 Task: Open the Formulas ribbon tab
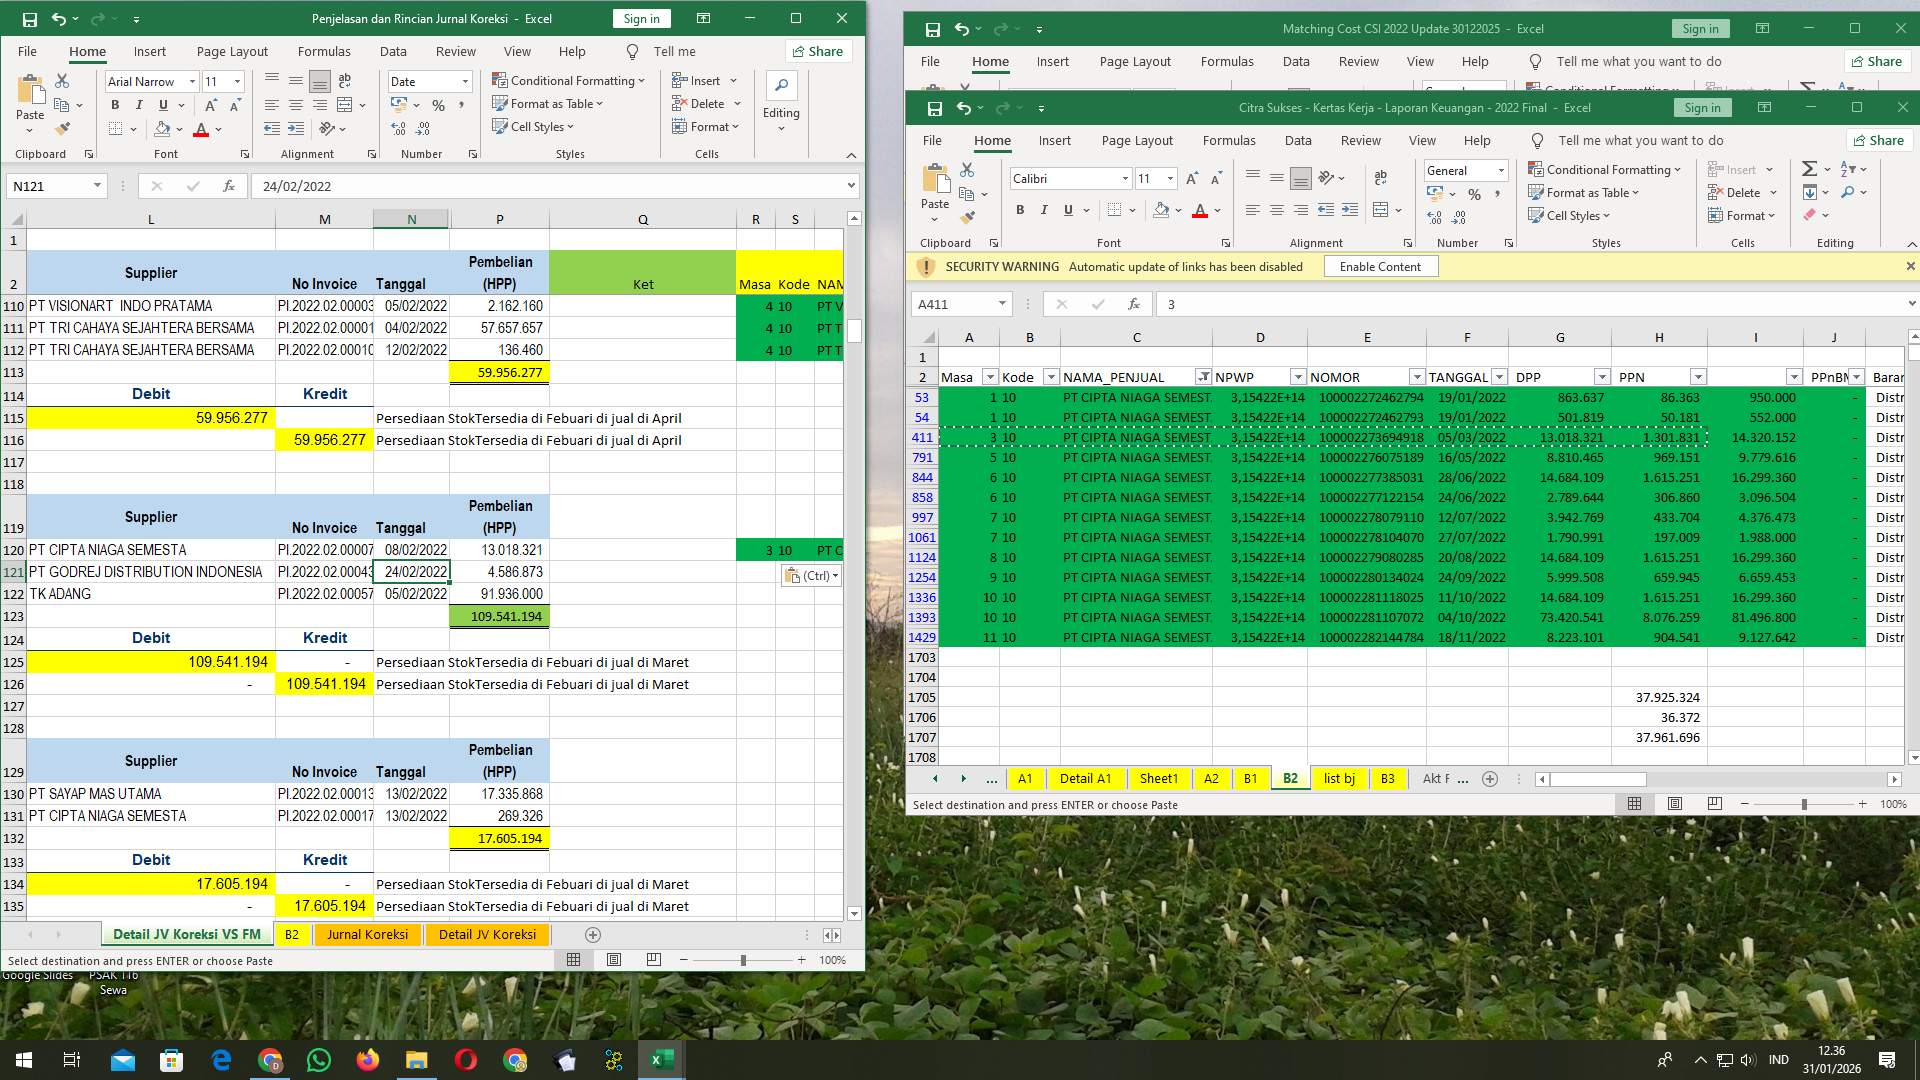324,51
